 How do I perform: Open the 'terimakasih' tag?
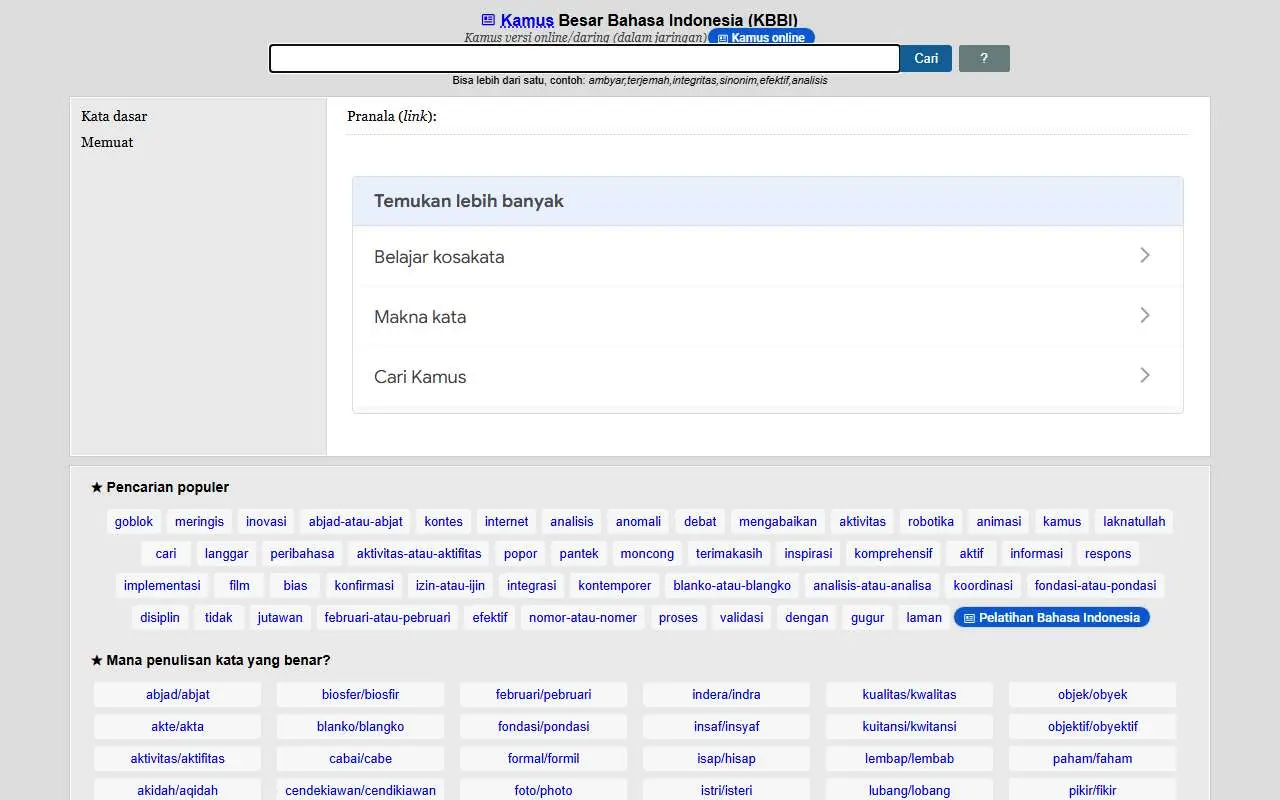pyautogui.click(x=729, y=553)
